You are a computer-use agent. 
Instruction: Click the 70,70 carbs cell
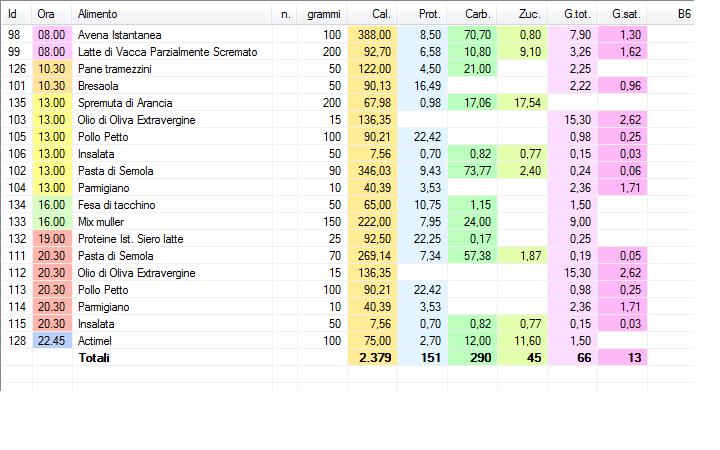tap(472, 35)
